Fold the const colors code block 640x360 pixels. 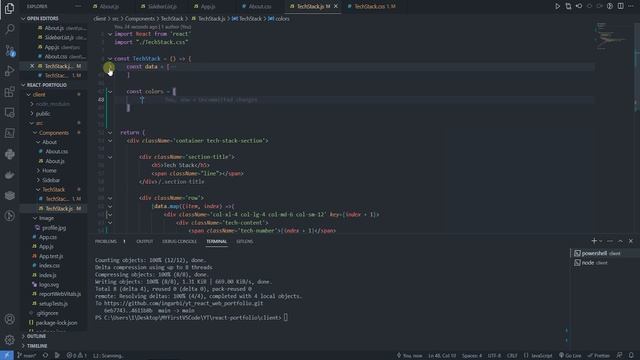[x=110, y=91]
